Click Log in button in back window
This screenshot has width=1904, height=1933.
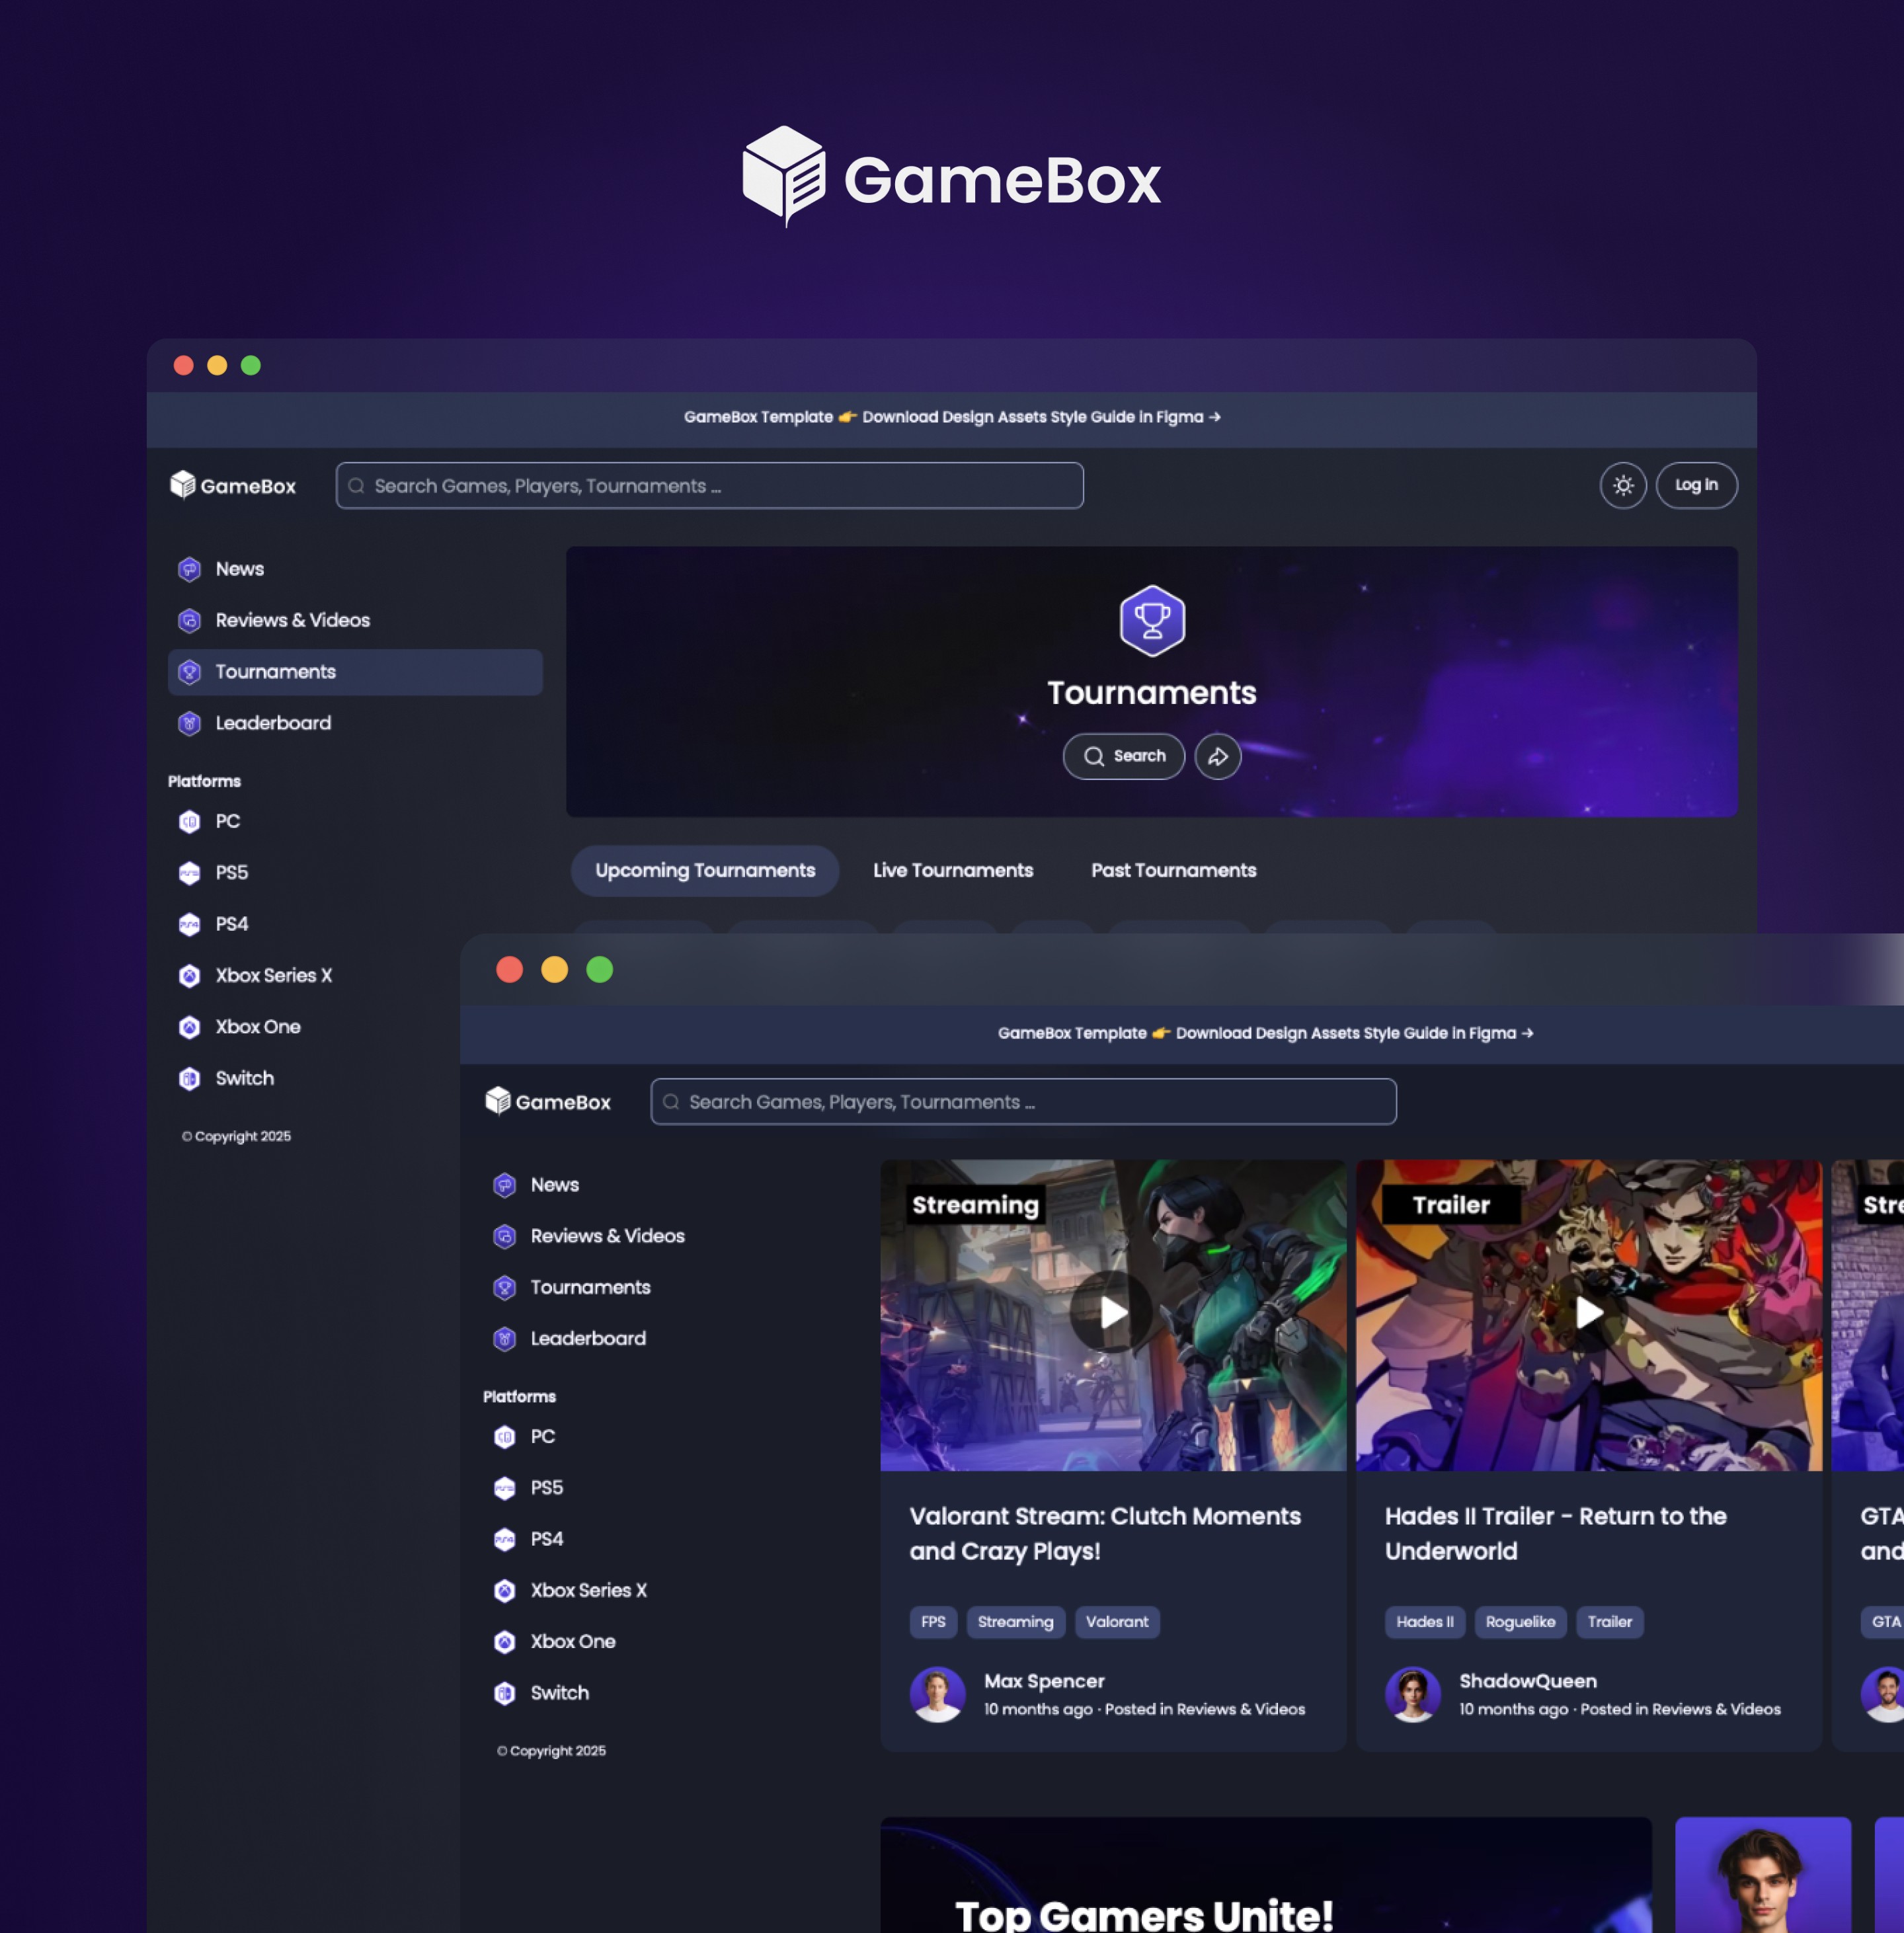pos(1696,485)
